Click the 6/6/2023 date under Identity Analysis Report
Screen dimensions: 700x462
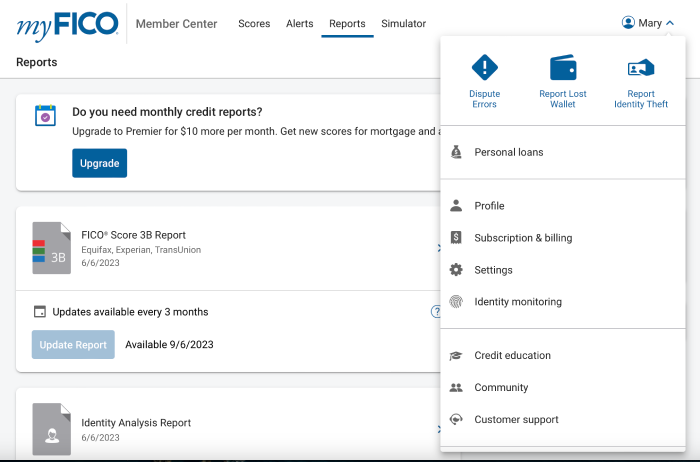pyautogui.click(x=100, y=437)
